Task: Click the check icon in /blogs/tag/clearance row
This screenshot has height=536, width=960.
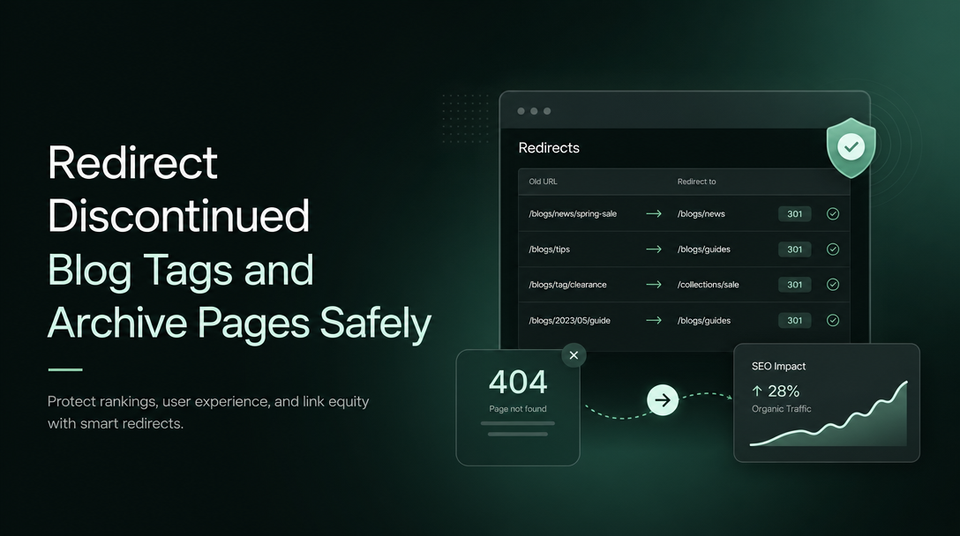Action: (x=833, y=284)
